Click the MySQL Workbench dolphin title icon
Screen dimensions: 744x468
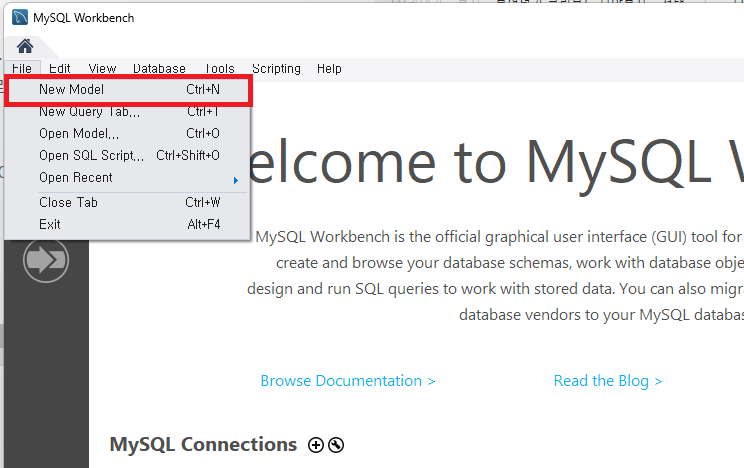20,17
